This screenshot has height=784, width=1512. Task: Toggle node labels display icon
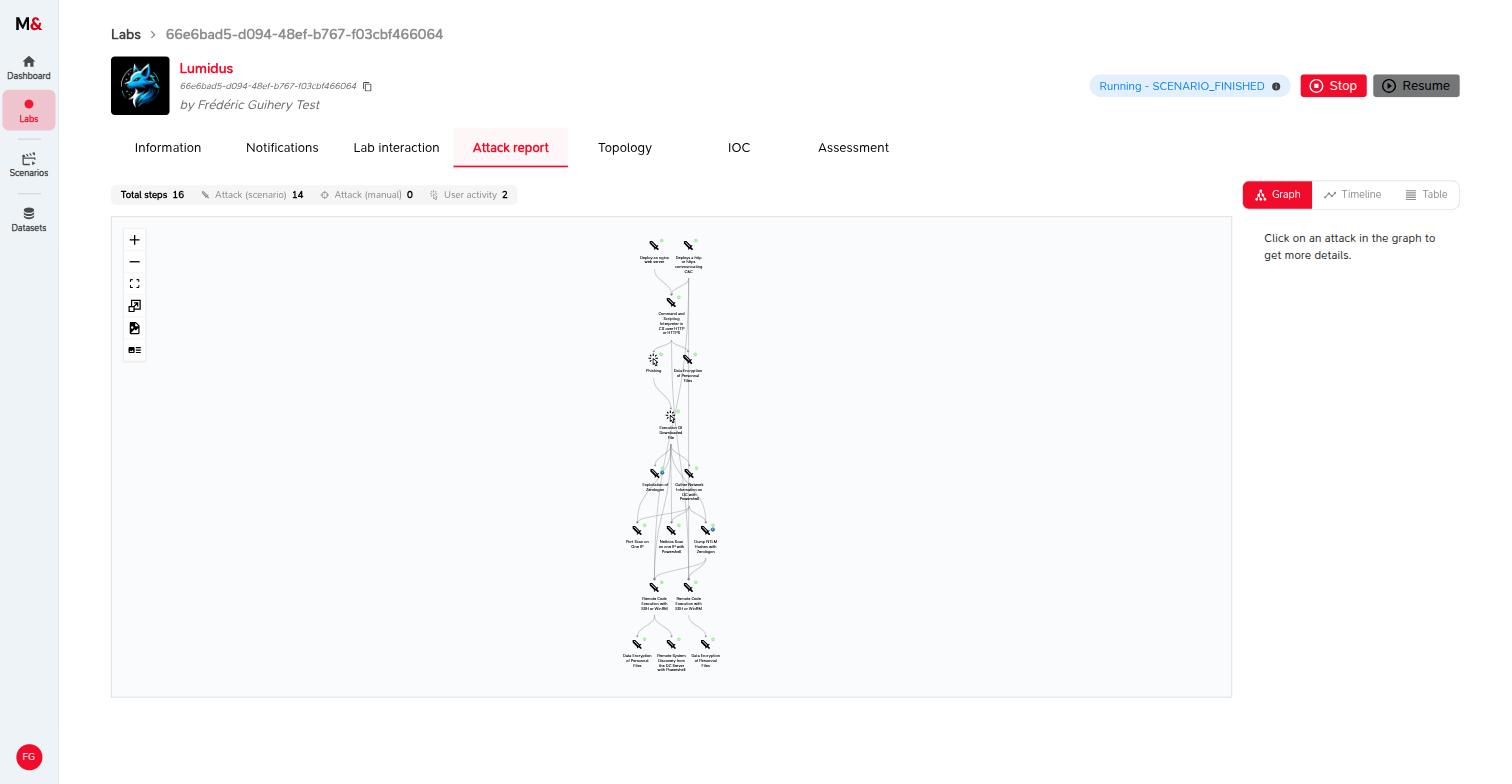click(x=134, y=350)
